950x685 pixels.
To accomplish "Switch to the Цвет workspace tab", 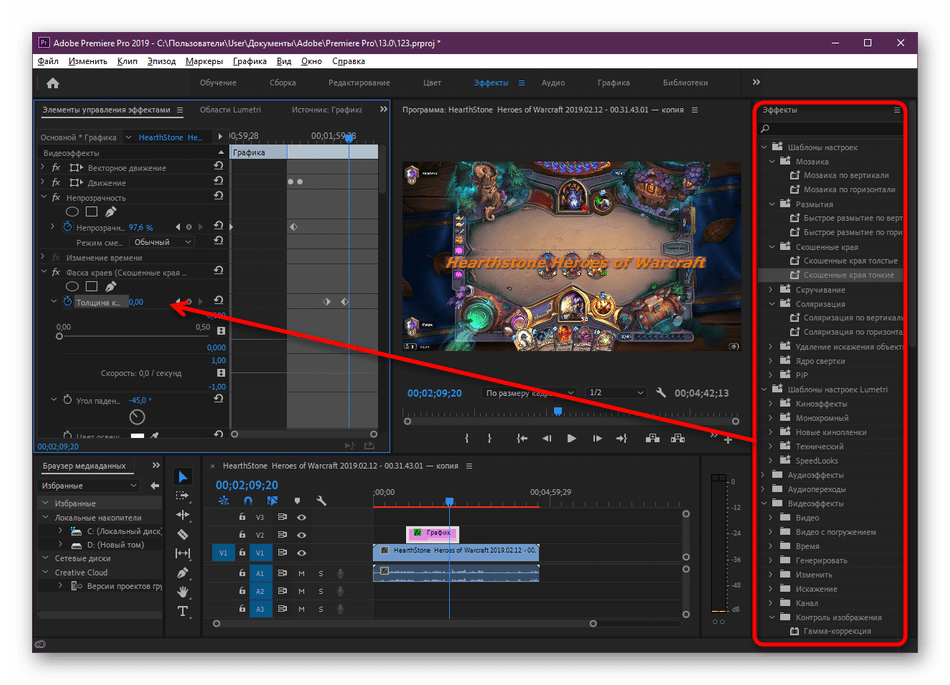I will point(432,83).
